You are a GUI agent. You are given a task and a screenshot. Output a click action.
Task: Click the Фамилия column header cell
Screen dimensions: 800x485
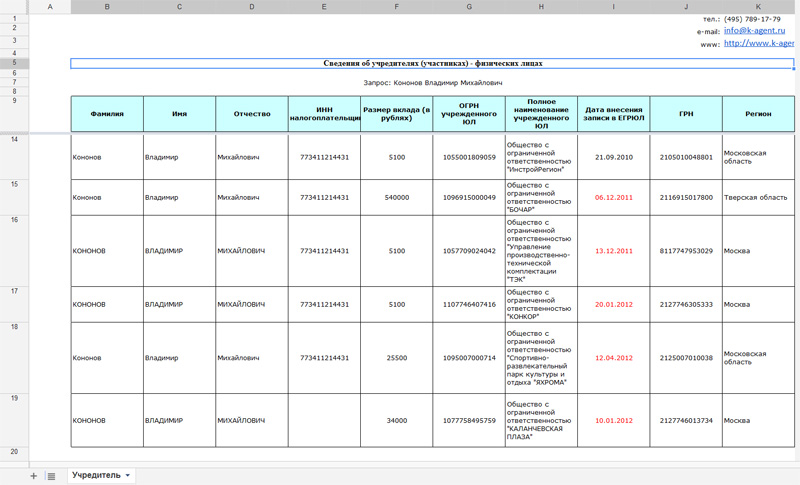(107, 114)
